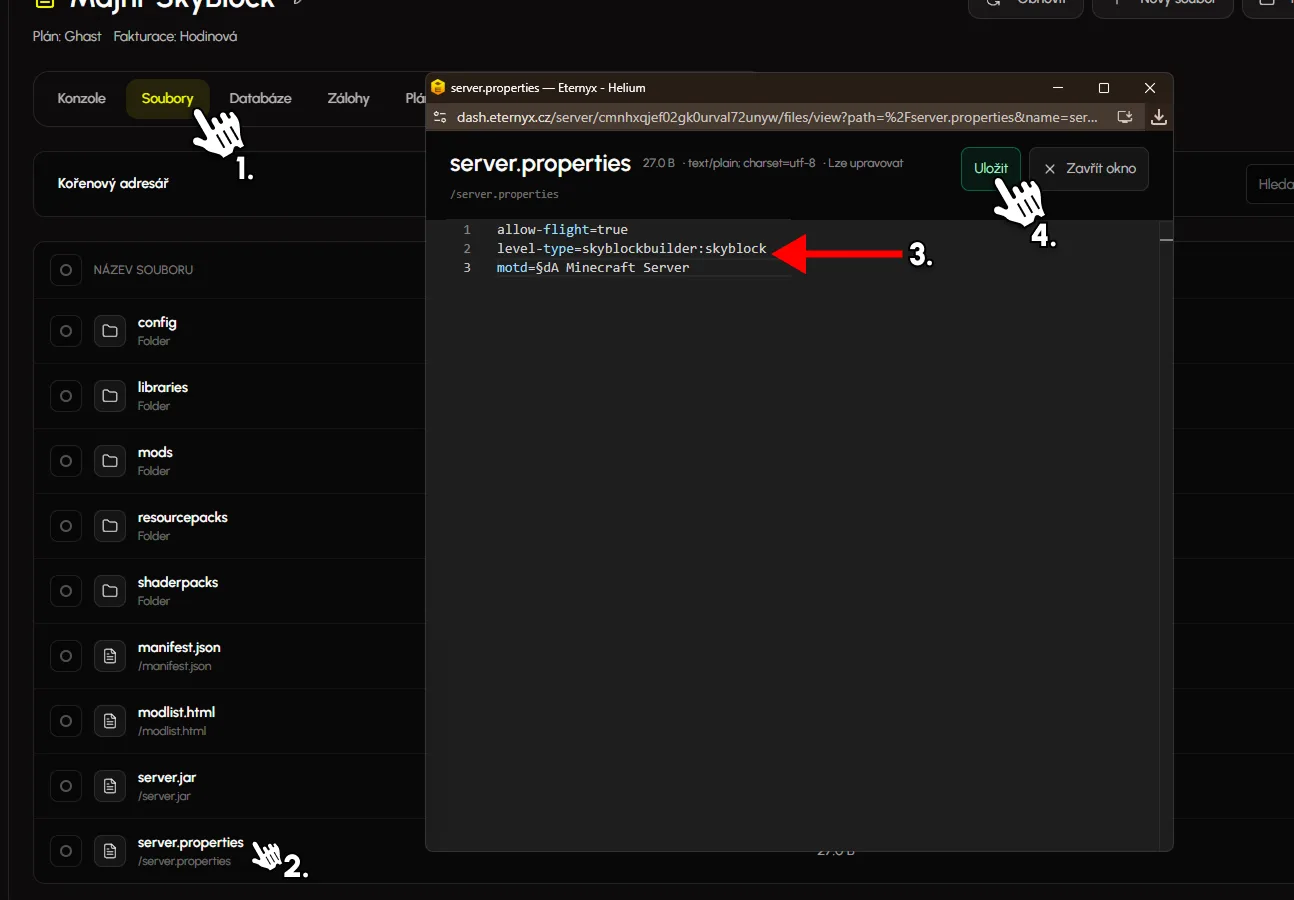Open the Soubory tab
The image size is (1294, 900).
(167, 99)
